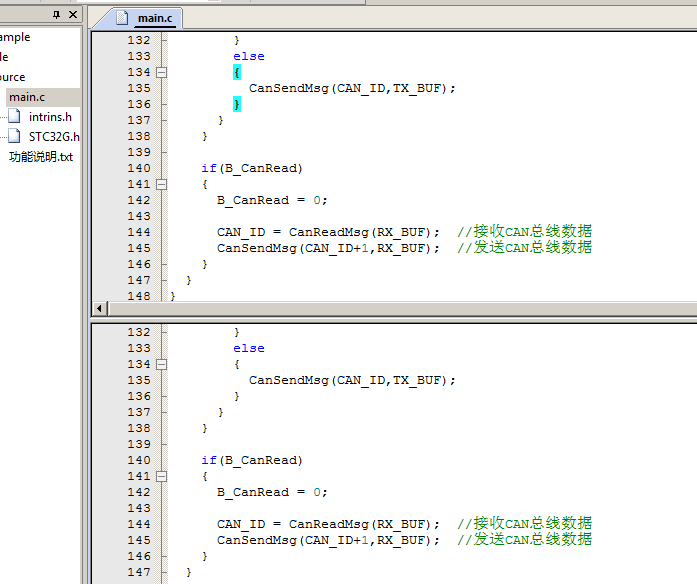Click 'B_CanRead = 0;' in upper pane
The height and width of the screenshot is (584, 697).
272,200
